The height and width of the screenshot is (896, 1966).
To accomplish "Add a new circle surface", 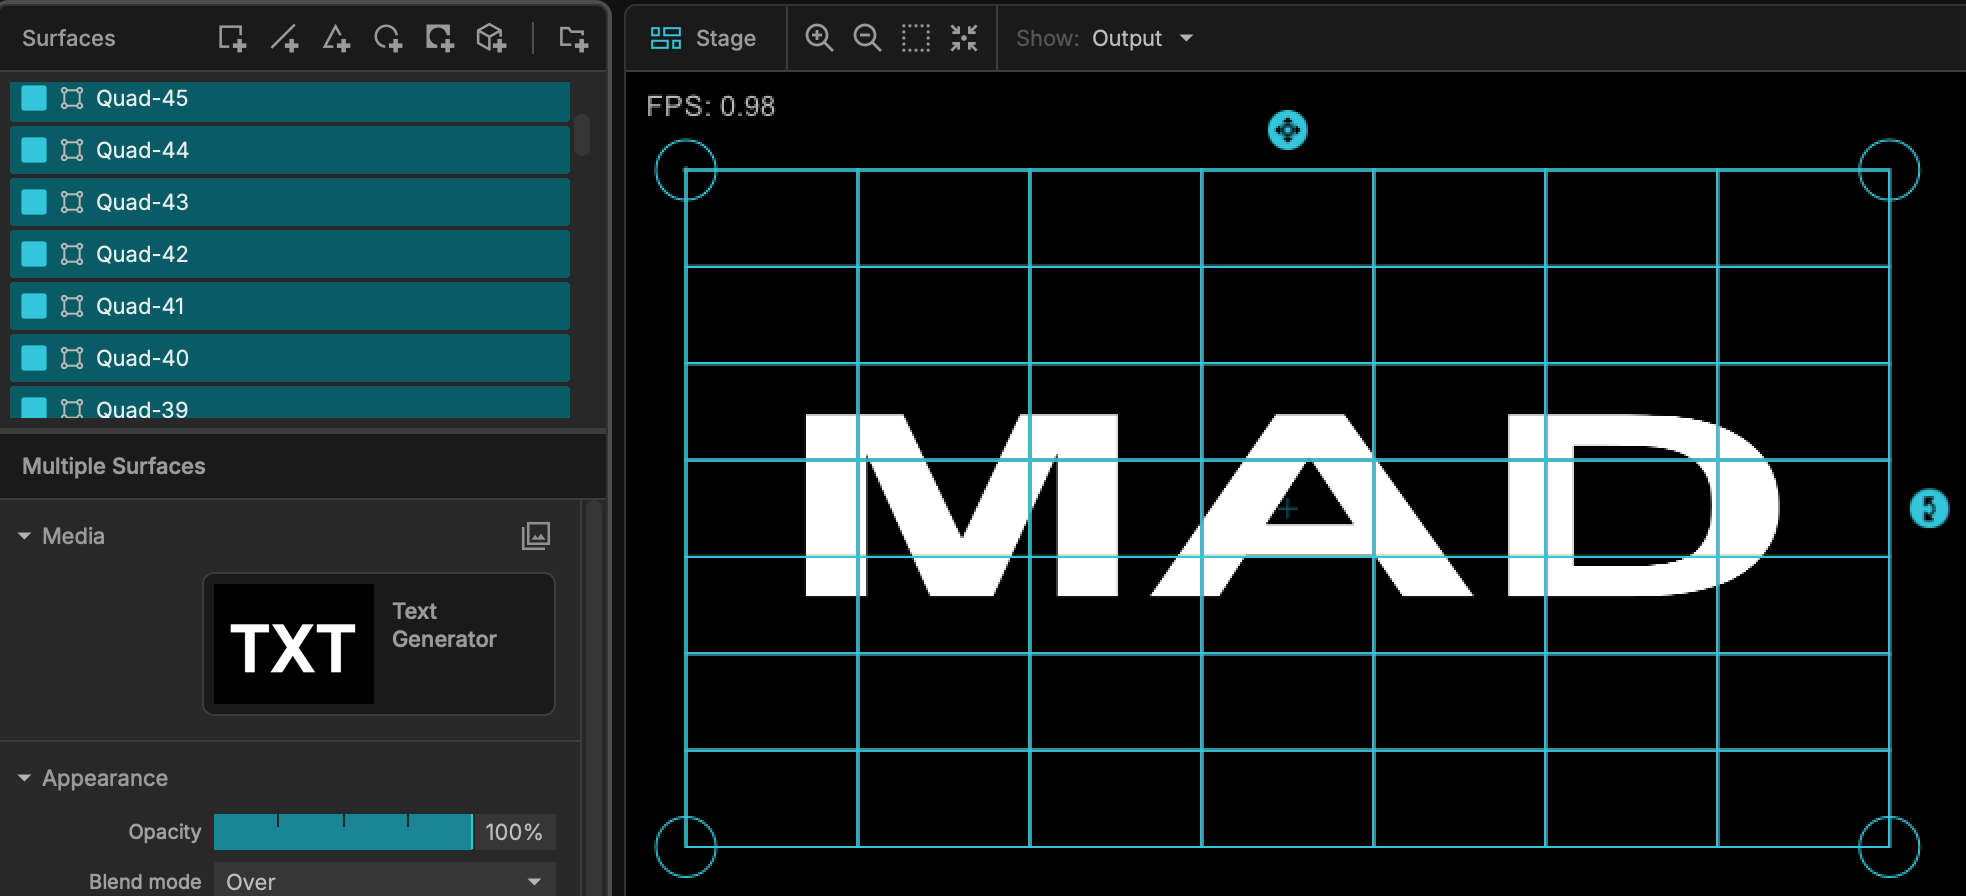I will coord(388,38).
